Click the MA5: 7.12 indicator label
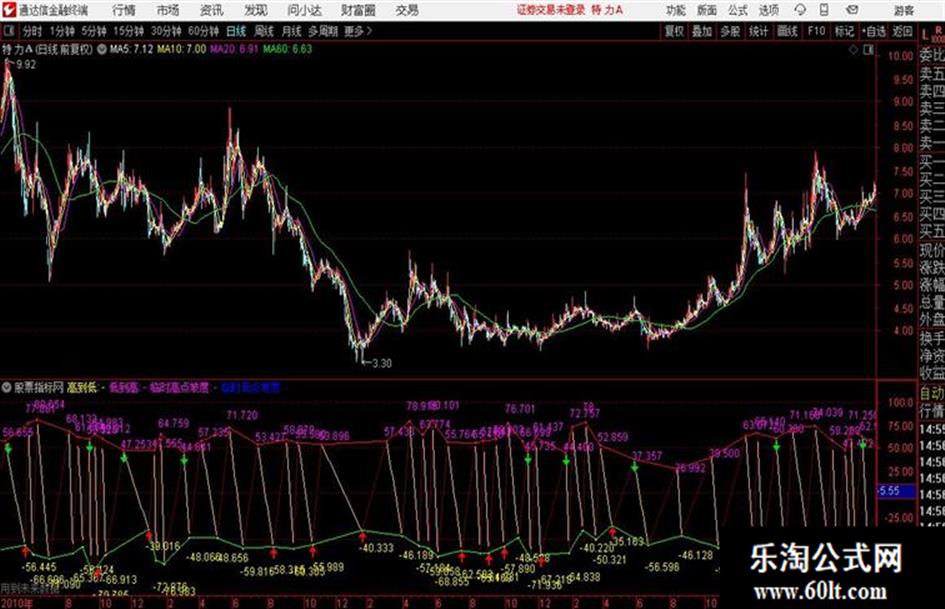The width and height of the screenshot is (945, 609). [x=131, y=49]
